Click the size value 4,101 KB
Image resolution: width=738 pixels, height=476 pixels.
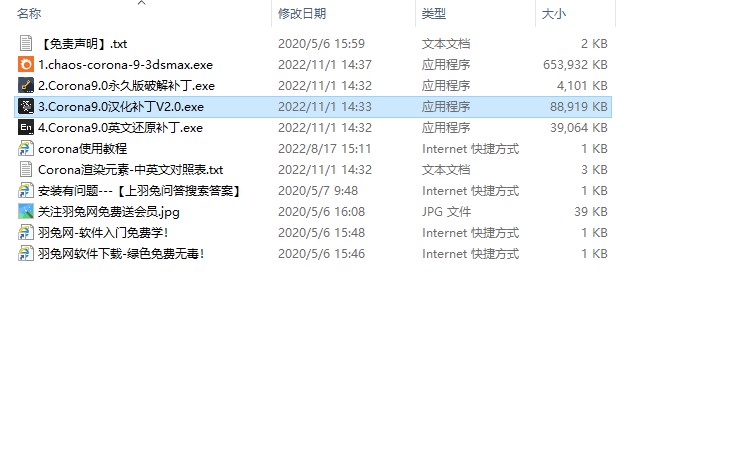tap(582, 86)
